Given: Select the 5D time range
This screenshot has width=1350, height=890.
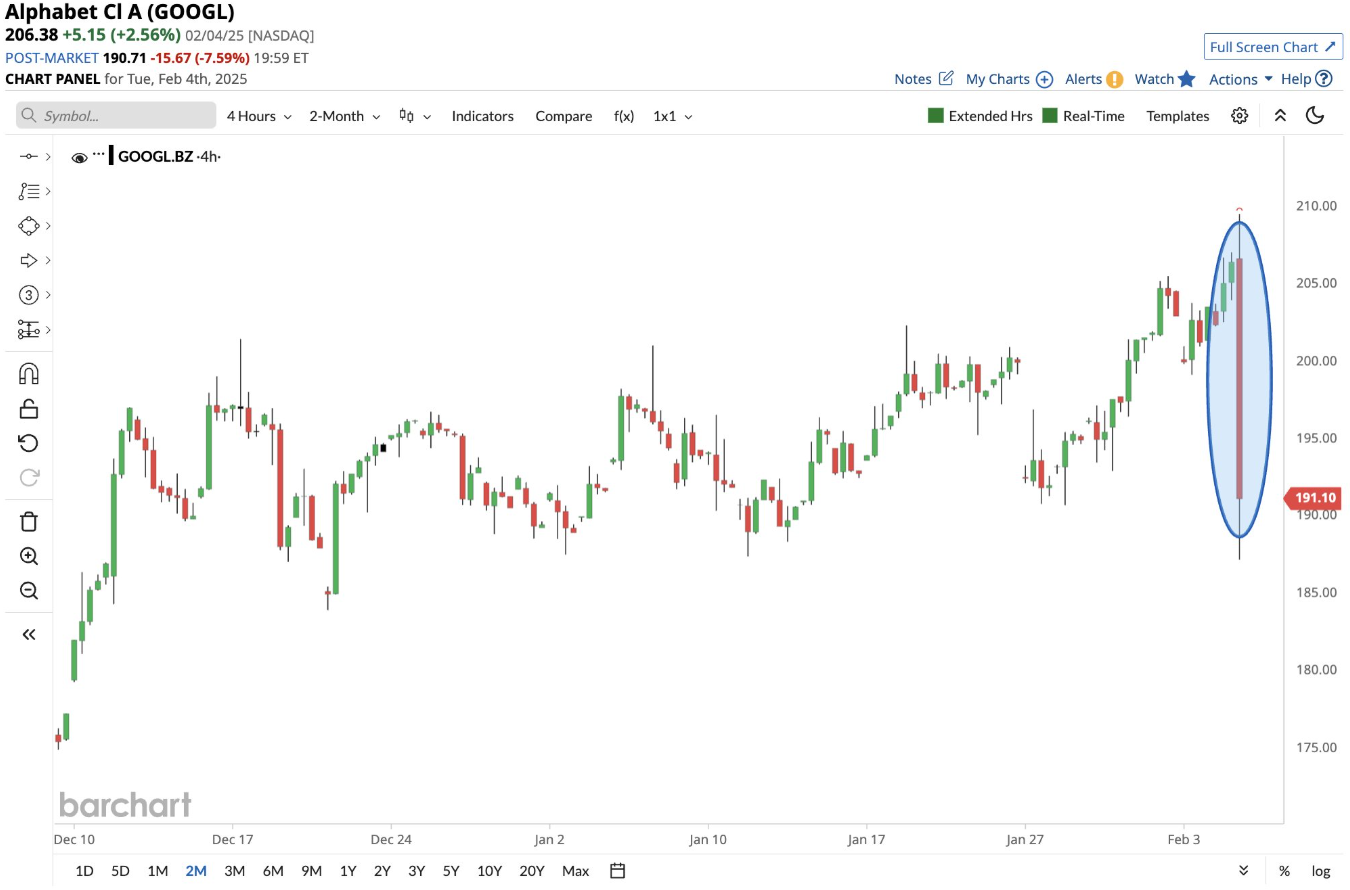Looking at the screenshot, I should click(x=121, y=871).
